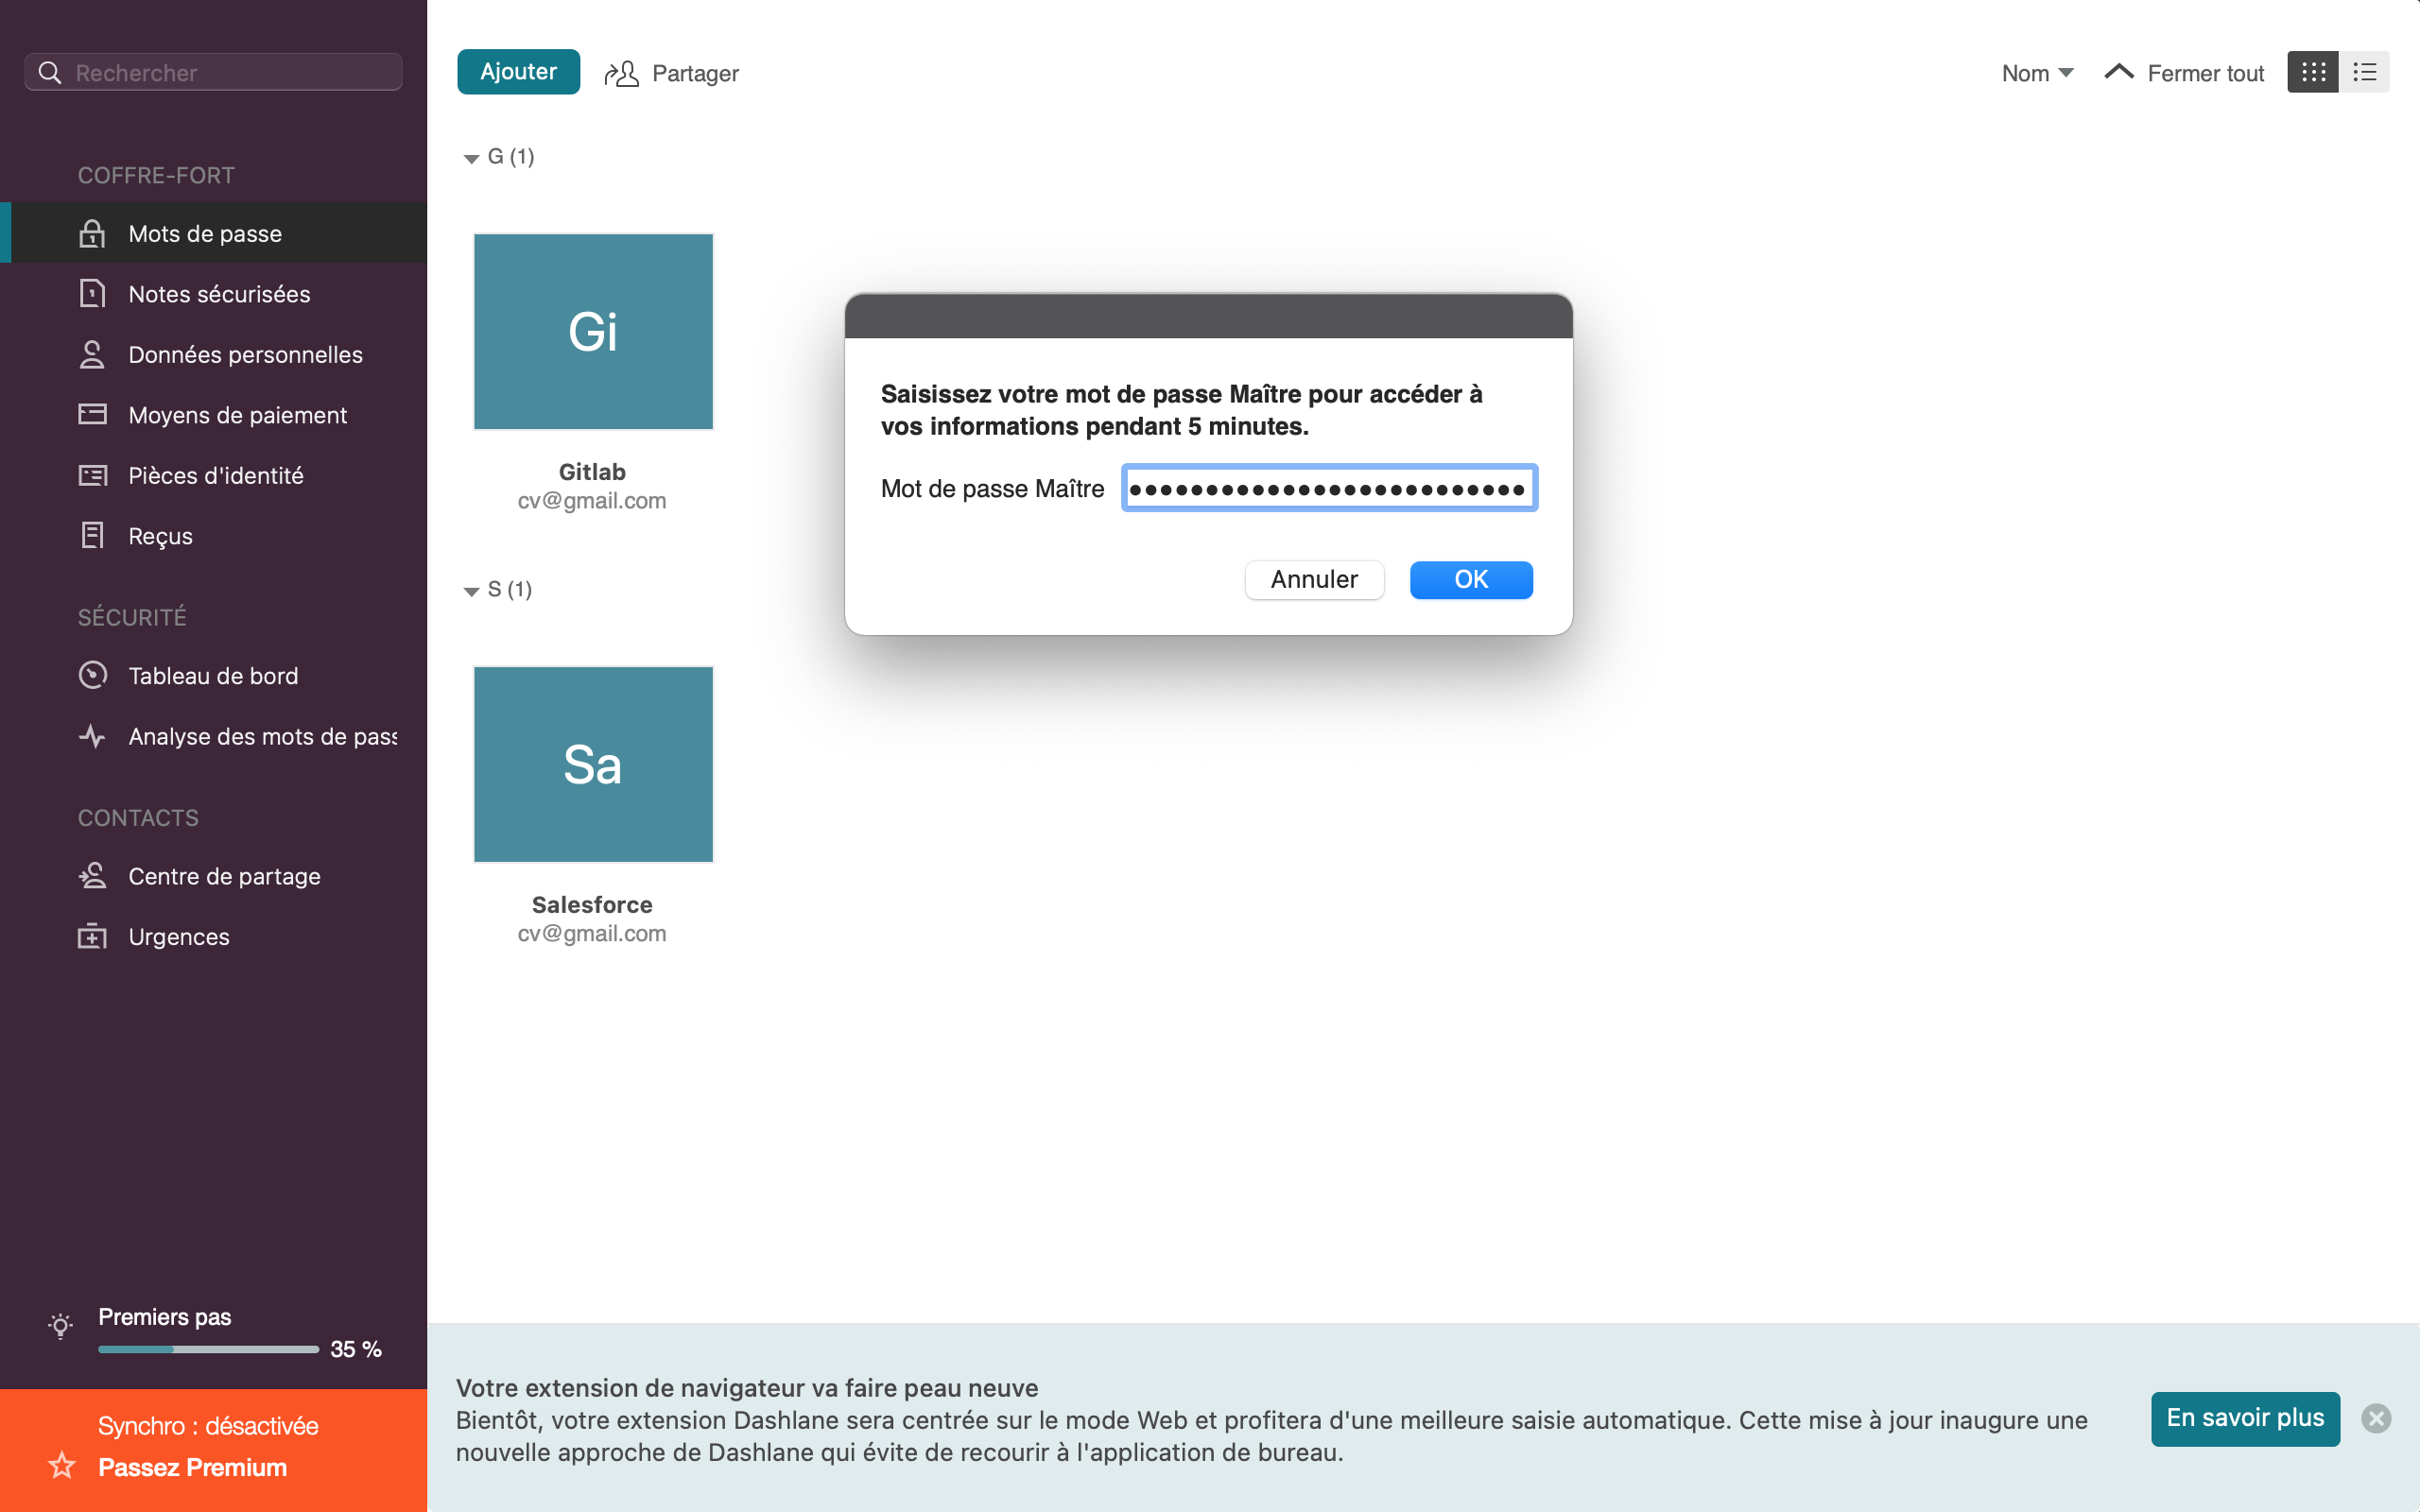Dismiss the browser extension banner

(x=2376, y=1418)
